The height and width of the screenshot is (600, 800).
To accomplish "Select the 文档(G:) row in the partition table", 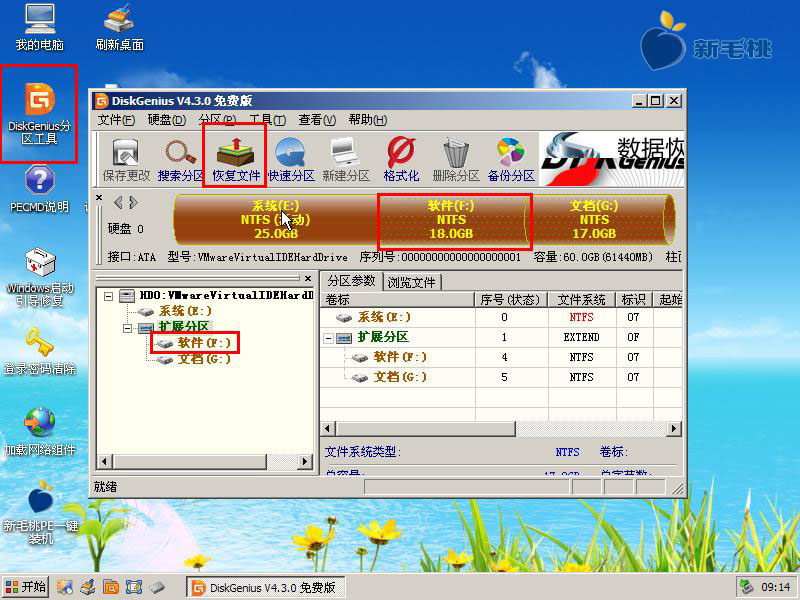I will (501, 378).
